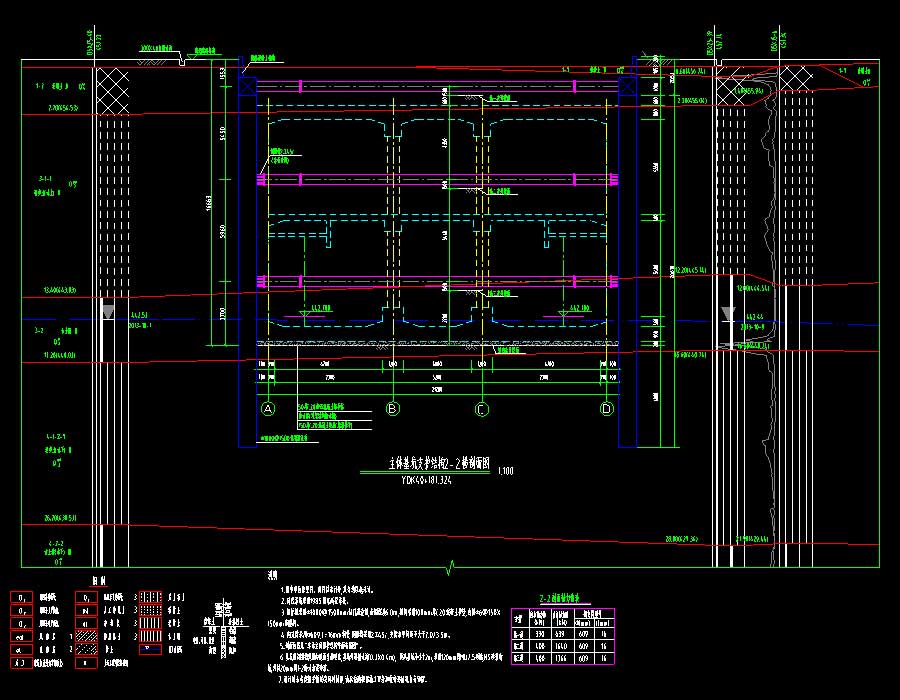
Task: Select the diagonal-hatched legend swatch, row 1
Action: pyautogui.click(x=86, y=636)
